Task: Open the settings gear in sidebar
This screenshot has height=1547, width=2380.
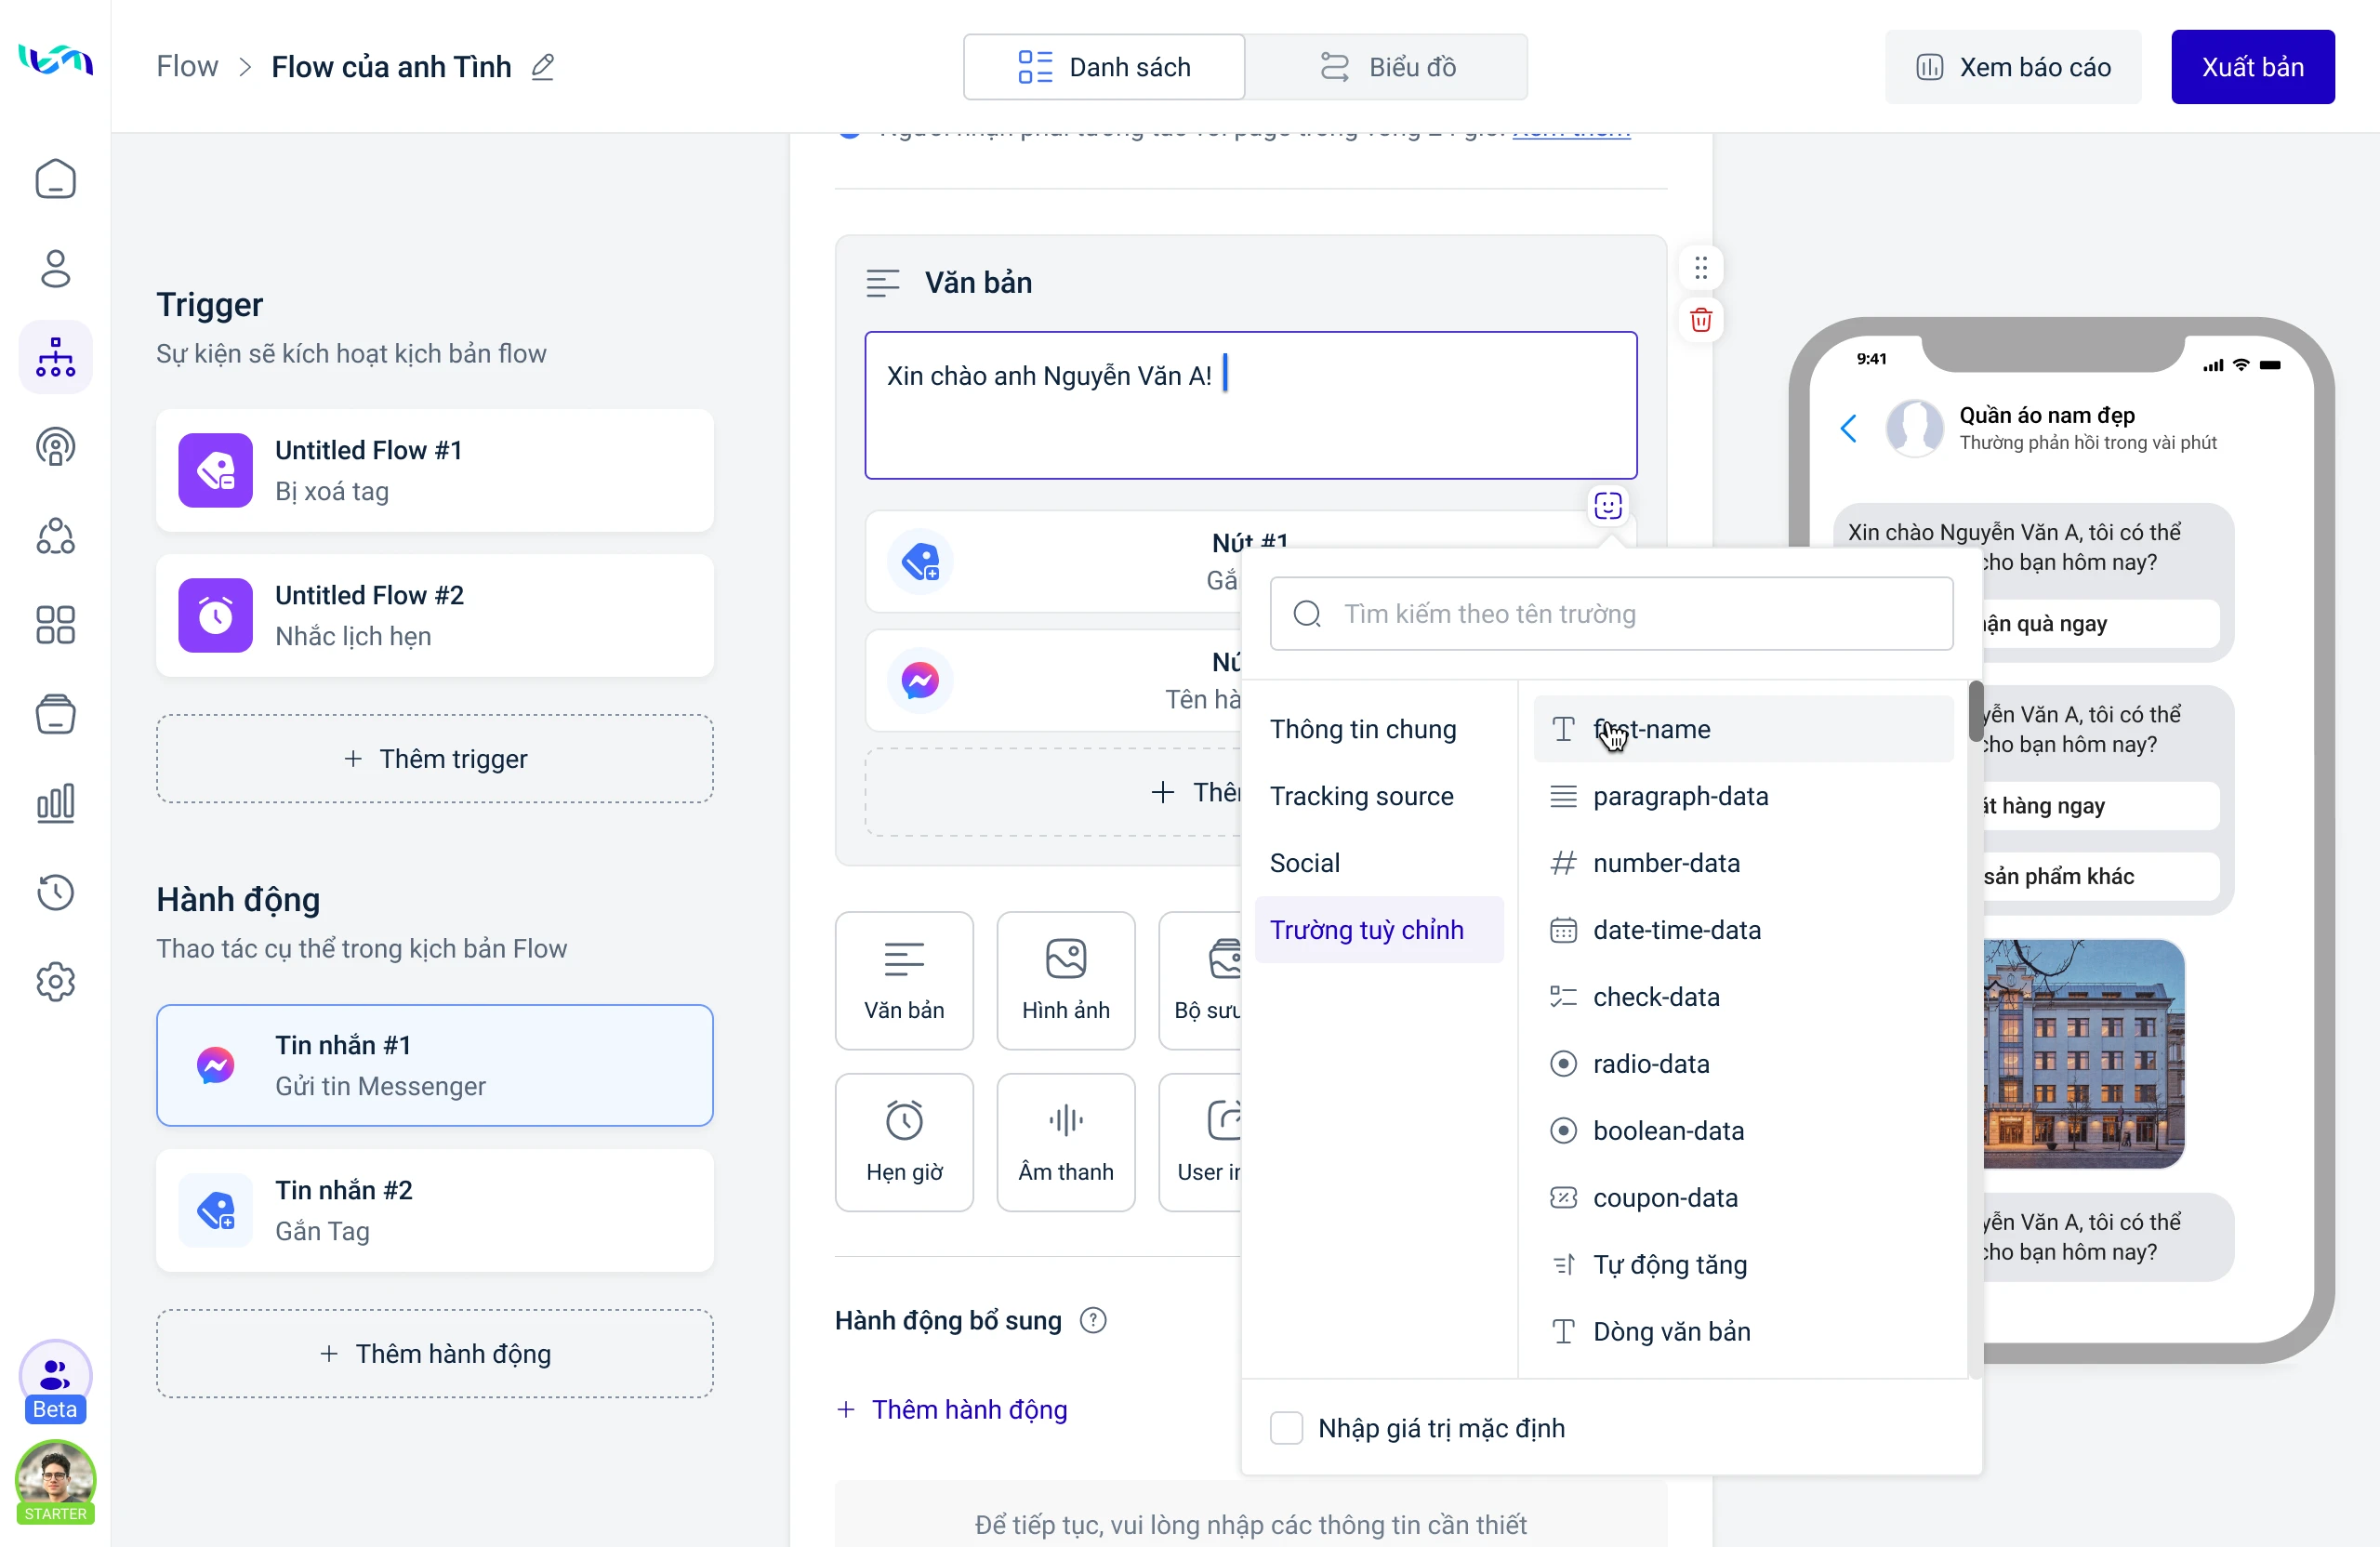Action: (55, 981)
